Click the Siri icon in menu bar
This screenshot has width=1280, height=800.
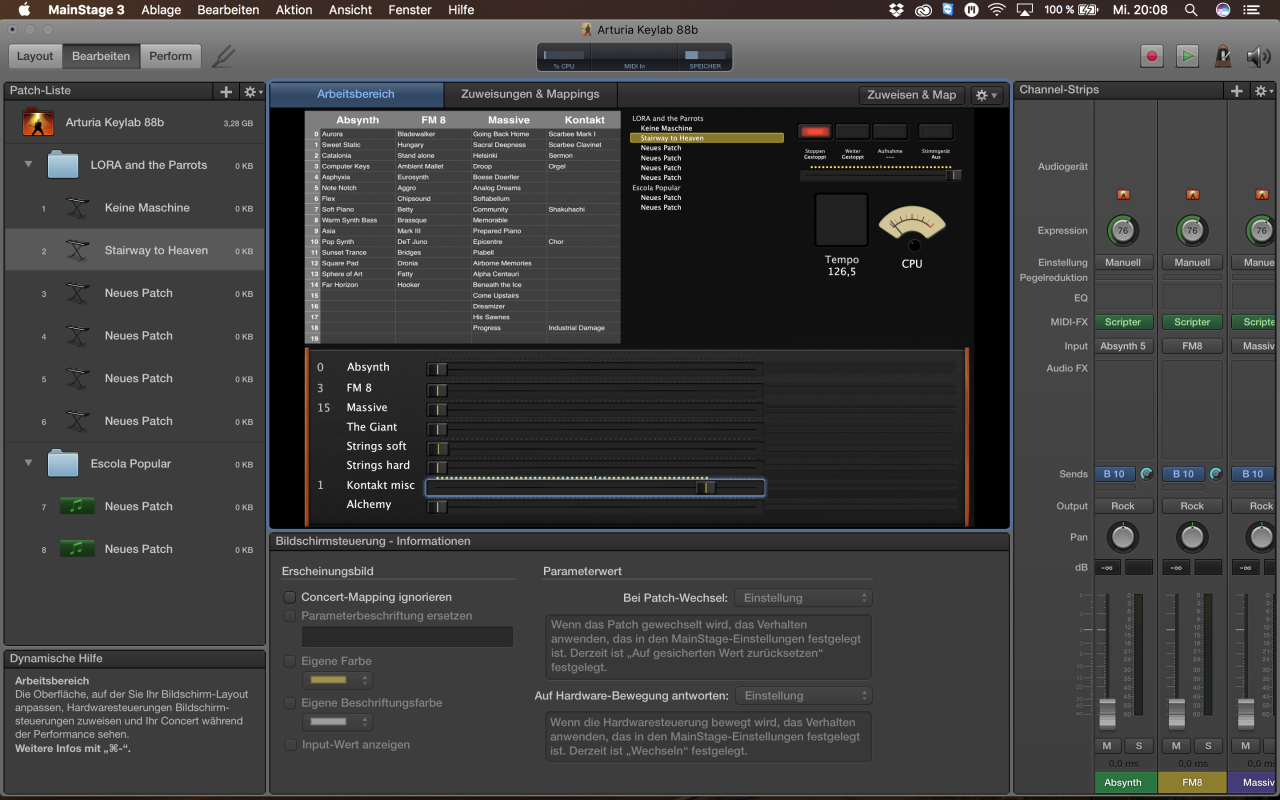(1223, 10)
